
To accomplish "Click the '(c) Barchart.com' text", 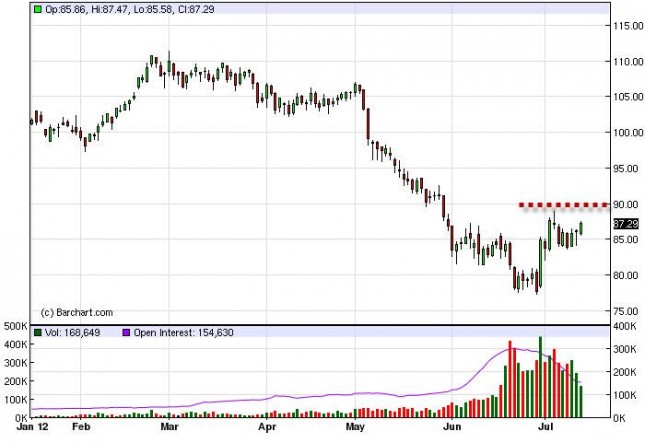I will (x=77, y=313).
